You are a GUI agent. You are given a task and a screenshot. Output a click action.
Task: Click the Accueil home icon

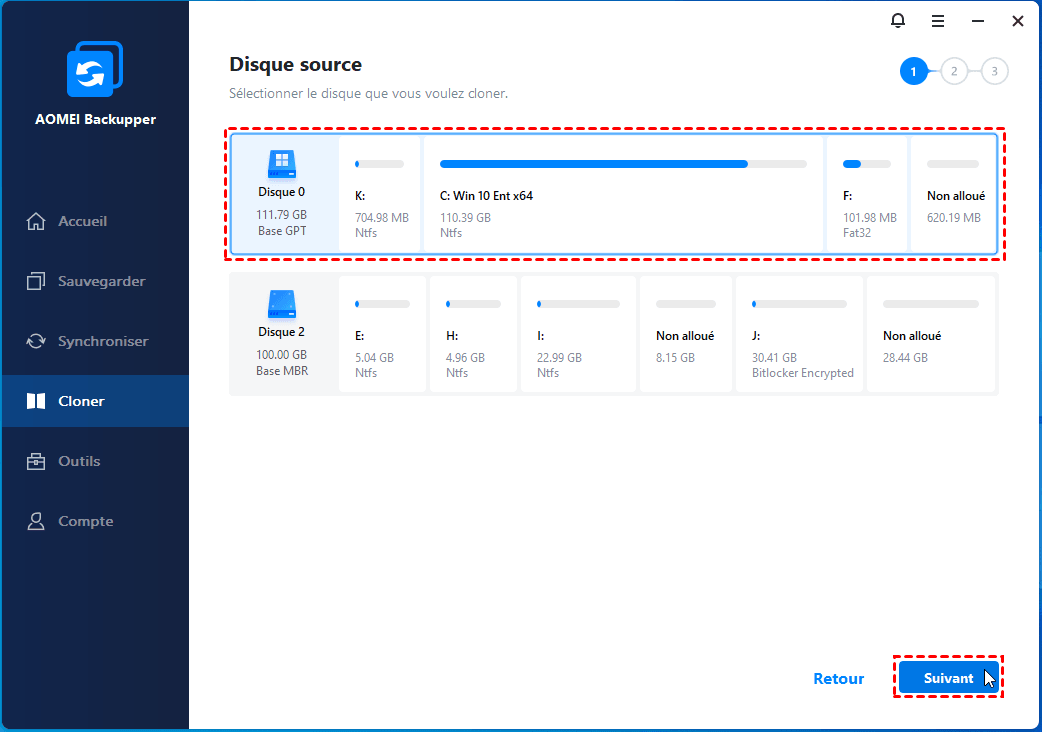click(x=36, y=221)
